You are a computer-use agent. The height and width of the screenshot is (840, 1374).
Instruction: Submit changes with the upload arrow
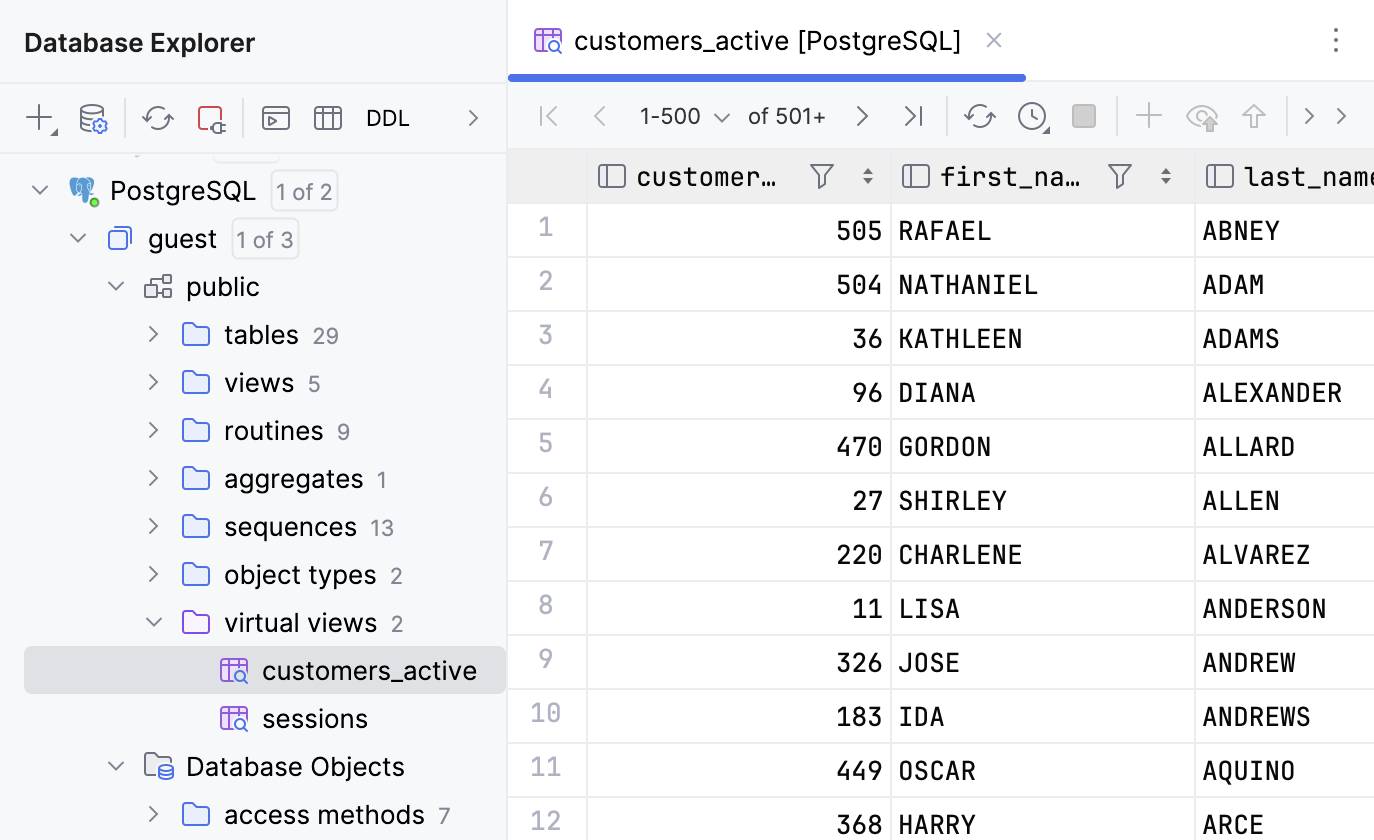click(1254, 116)
